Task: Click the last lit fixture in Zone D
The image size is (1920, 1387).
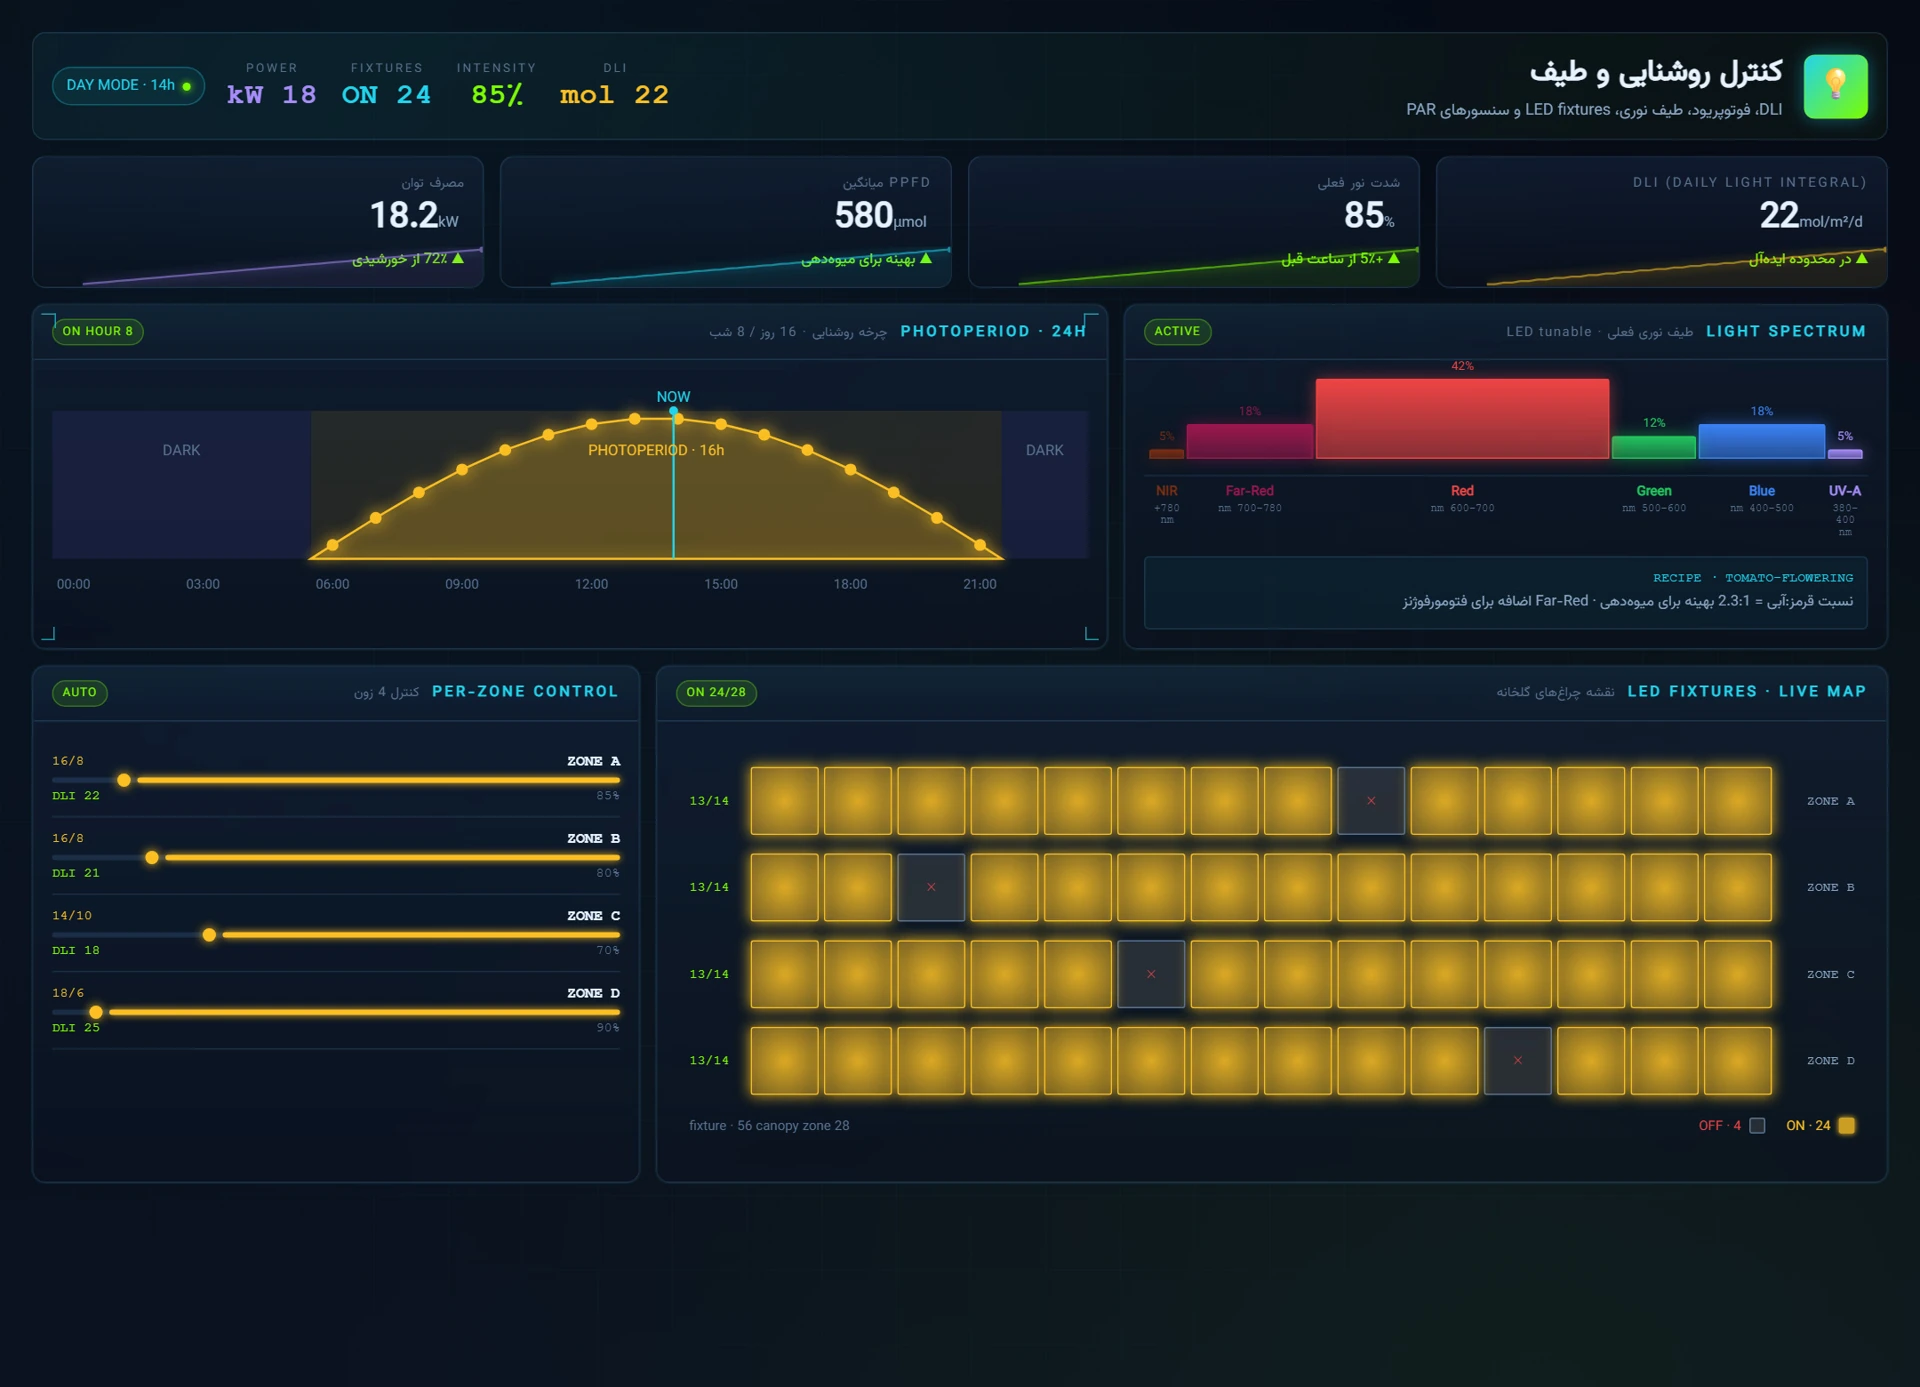Action: click(1738, 1060)
